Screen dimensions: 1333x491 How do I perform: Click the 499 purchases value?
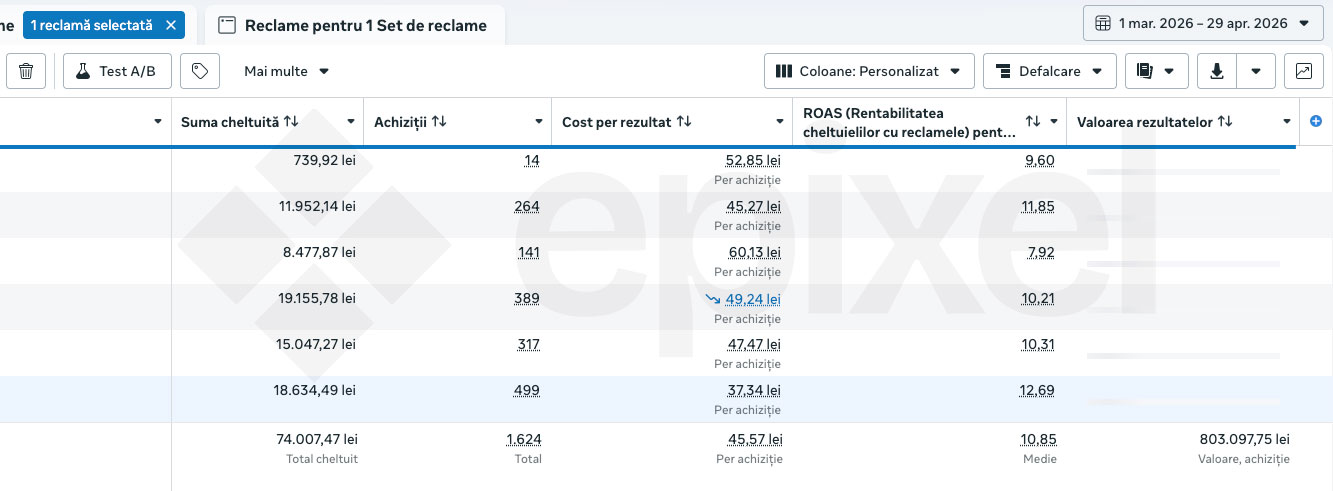(526, 390)
